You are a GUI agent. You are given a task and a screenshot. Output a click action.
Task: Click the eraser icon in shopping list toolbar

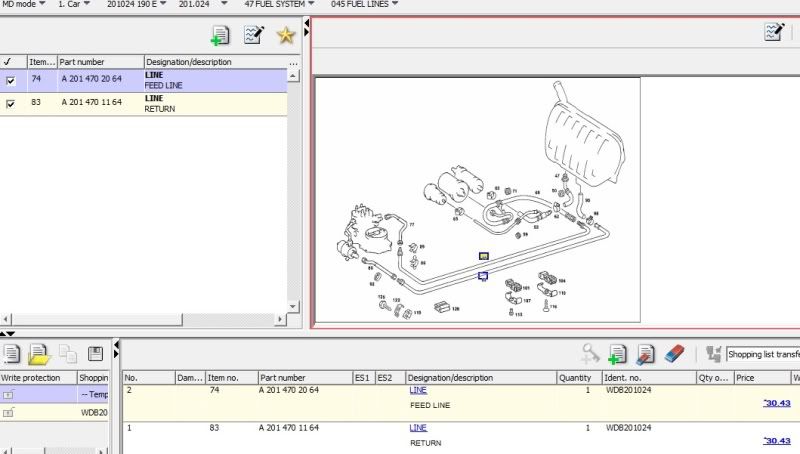click(x=674, y=353)
